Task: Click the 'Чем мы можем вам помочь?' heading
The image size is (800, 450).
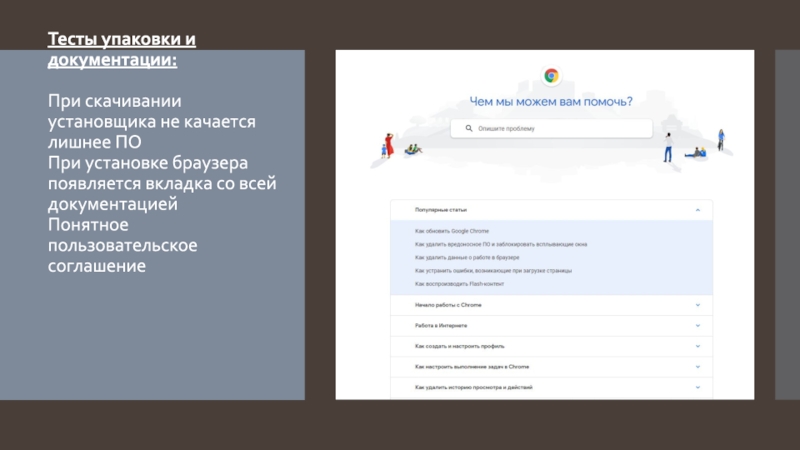Action: click(x=551, y=101)
